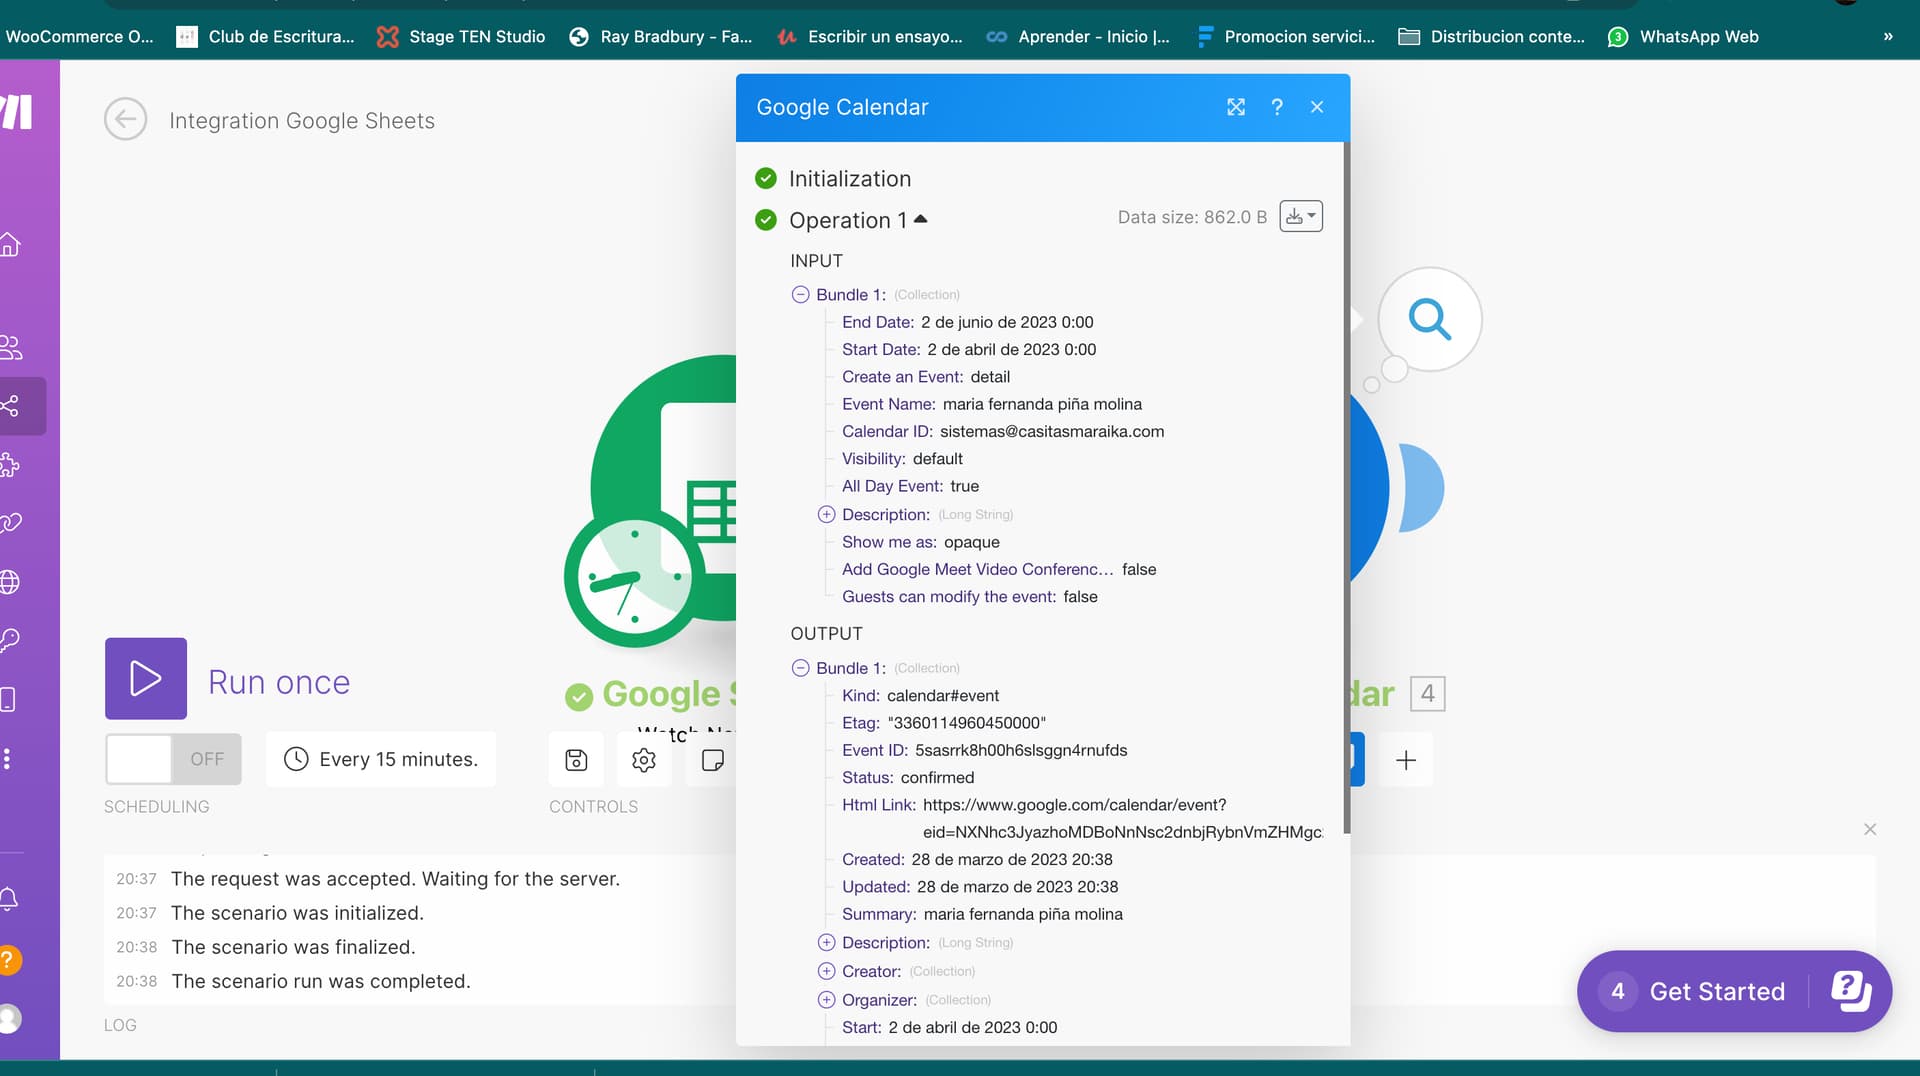Open the Stage TEN Studio bookmark
Image resolution: width=1920 pixels, height=1076 pixels.
(x=461, y=36)
